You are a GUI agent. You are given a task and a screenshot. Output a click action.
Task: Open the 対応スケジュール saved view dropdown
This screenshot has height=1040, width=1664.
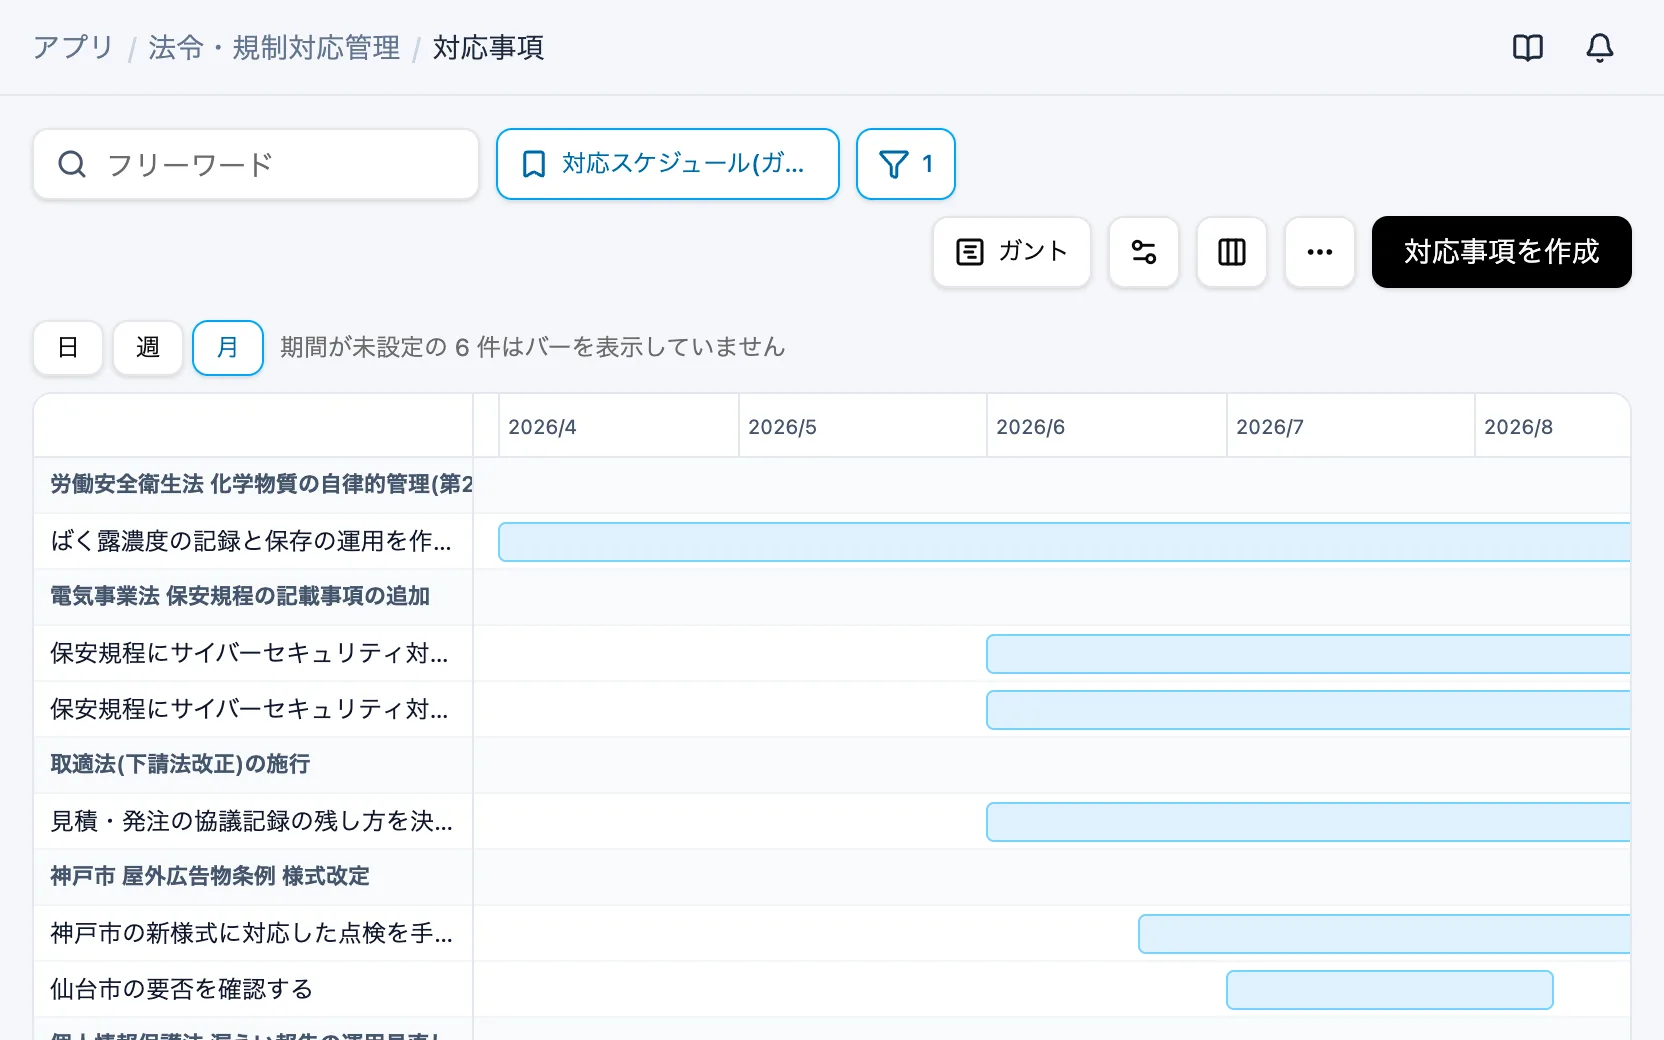click(668, 164)
